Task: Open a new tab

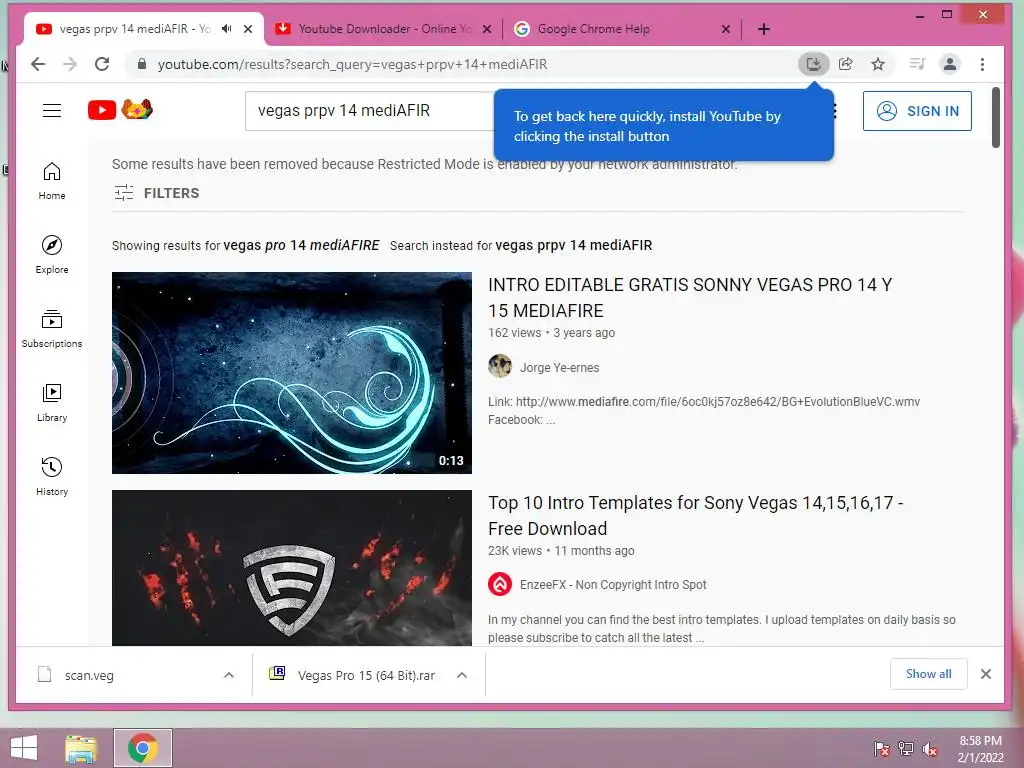Action: coord(763,29)
